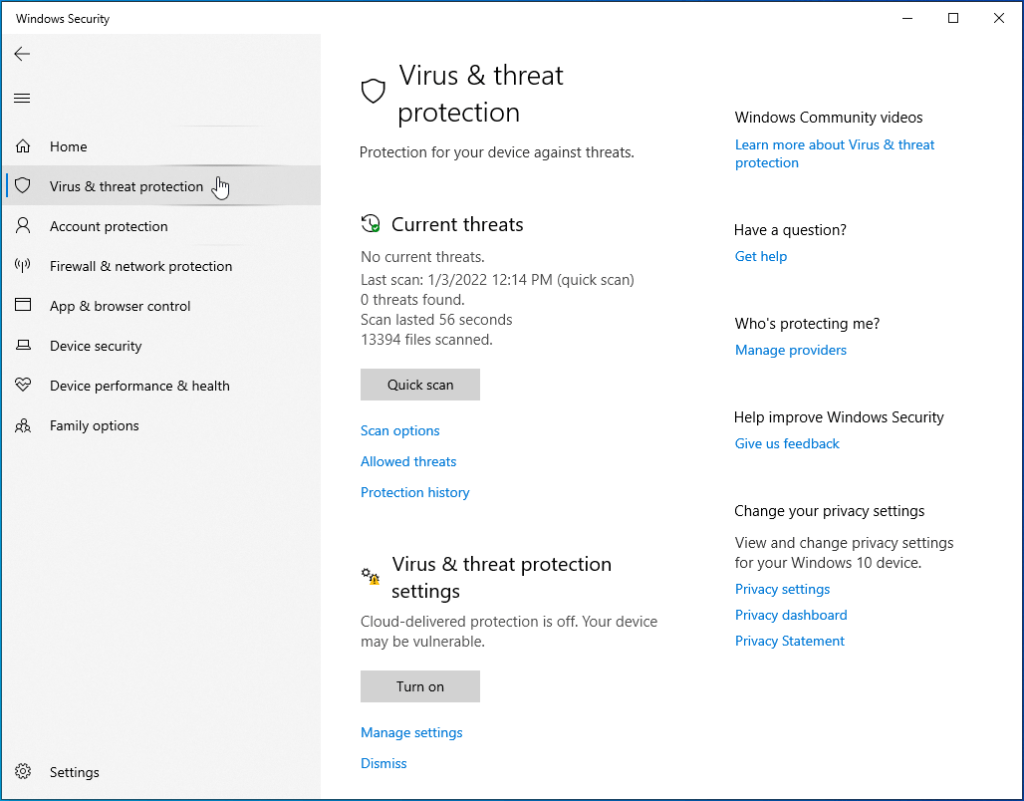Collapse the navigation pane with the hamburger menu

point(22,98)
